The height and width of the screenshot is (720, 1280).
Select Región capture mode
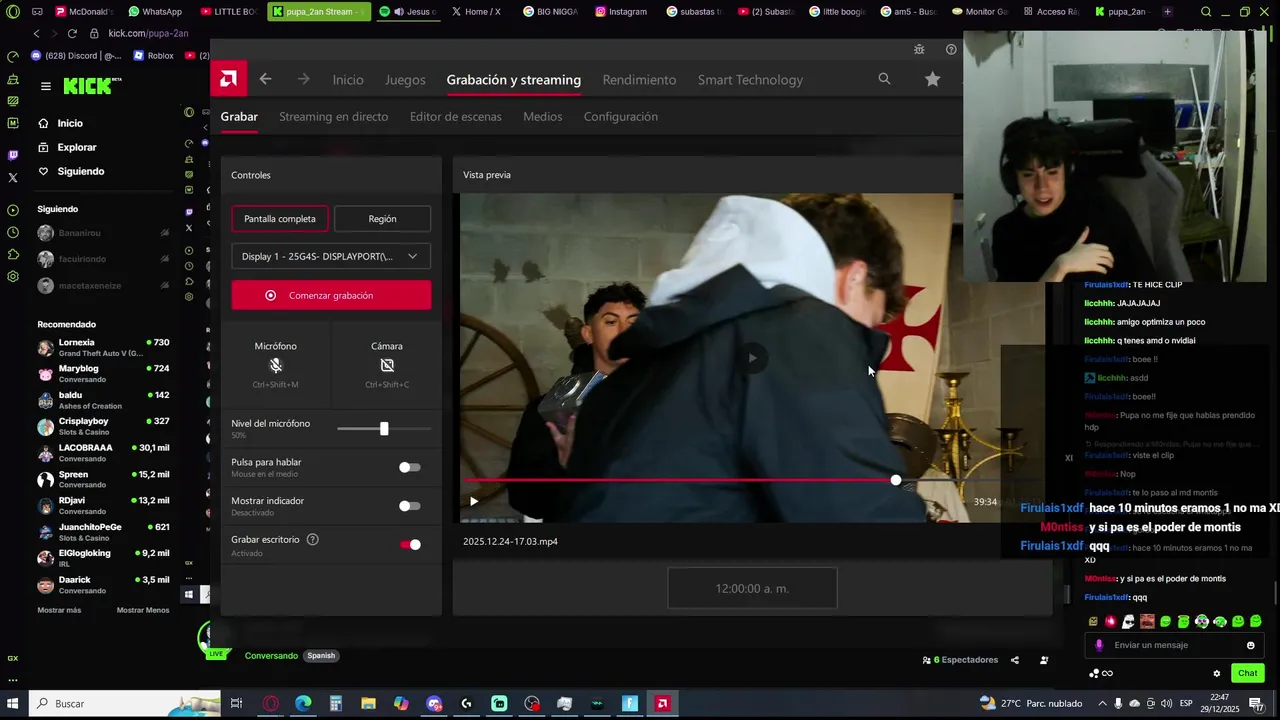click(382, 219)
